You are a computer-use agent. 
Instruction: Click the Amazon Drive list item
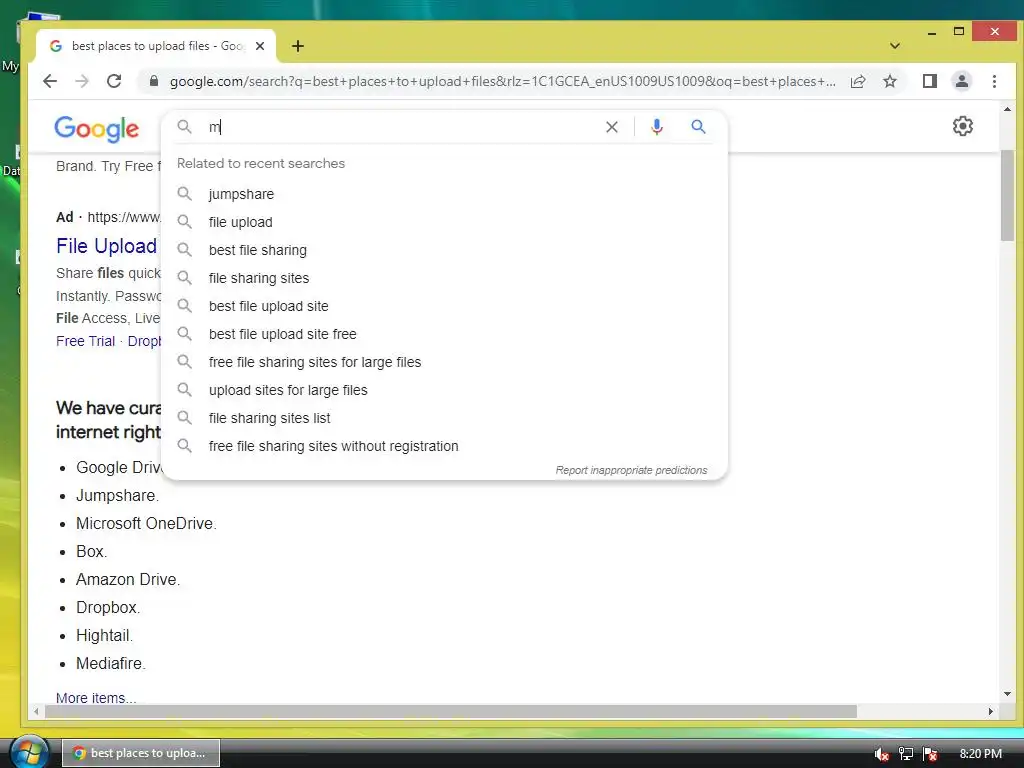(x=128, y=579)
